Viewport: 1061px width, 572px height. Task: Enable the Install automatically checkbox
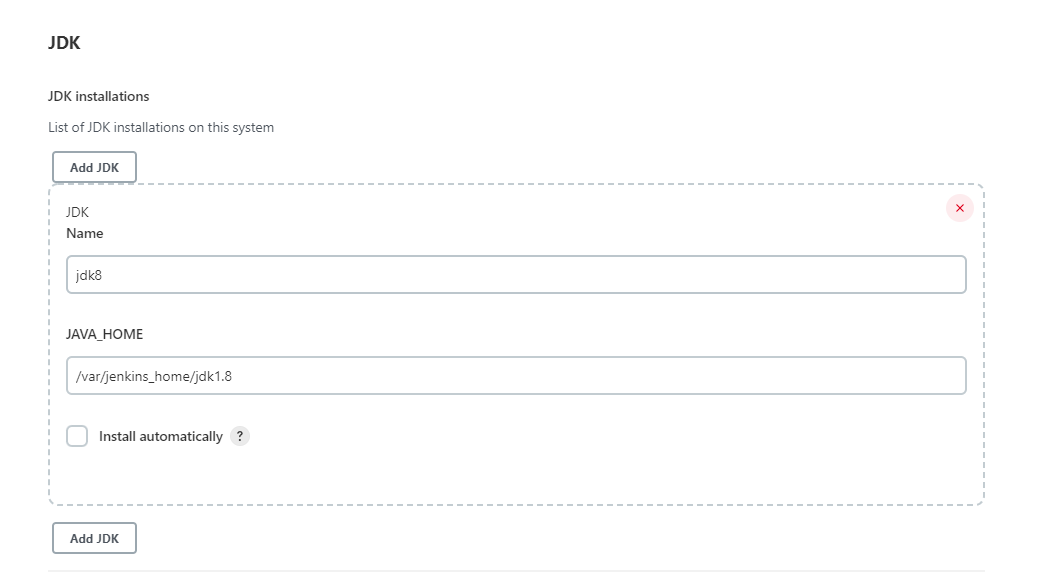pos(77,436)
